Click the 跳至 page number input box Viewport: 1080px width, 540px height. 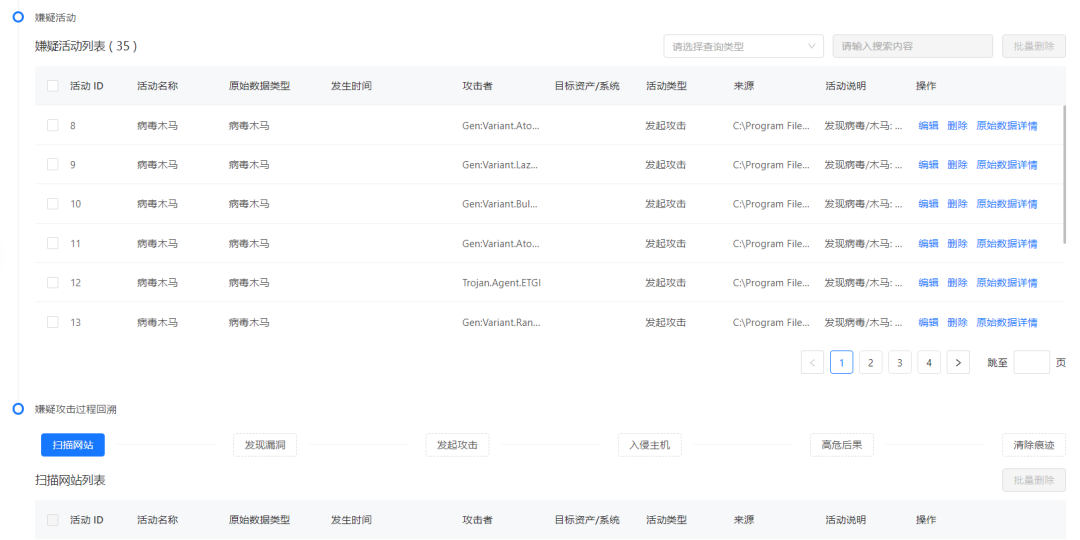[x=1031, y=363]
